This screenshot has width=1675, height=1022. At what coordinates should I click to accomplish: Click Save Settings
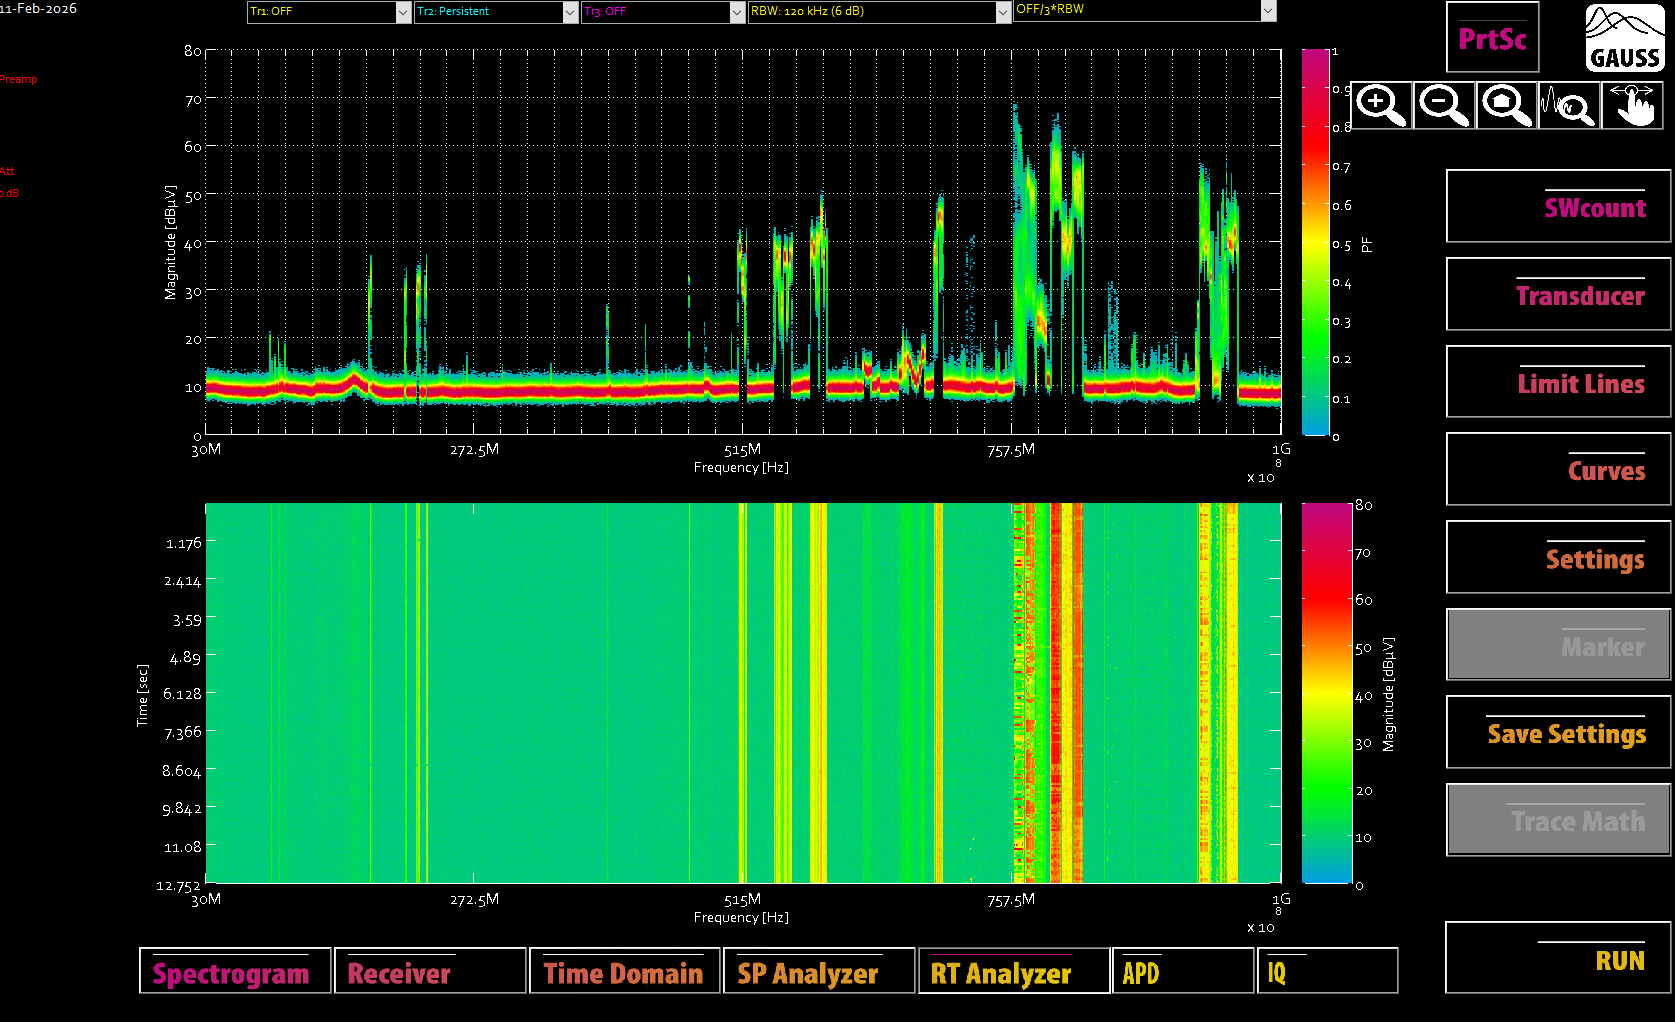pyautogui.click(x=1557, y=732)
